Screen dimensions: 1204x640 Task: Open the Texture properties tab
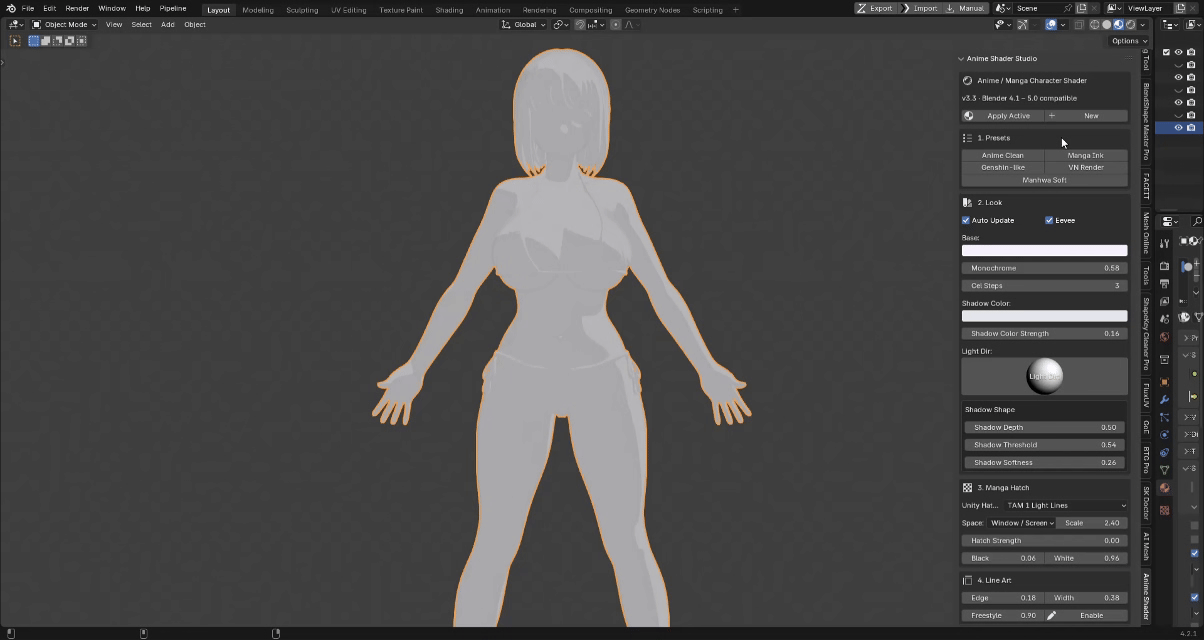[1164, 510]
